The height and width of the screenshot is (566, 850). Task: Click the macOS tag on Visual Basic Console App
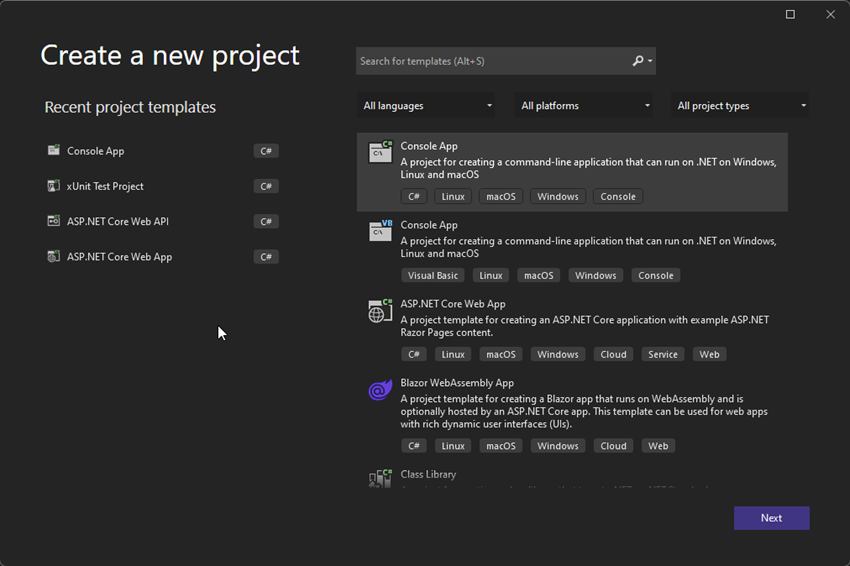(x=538, y=275)
